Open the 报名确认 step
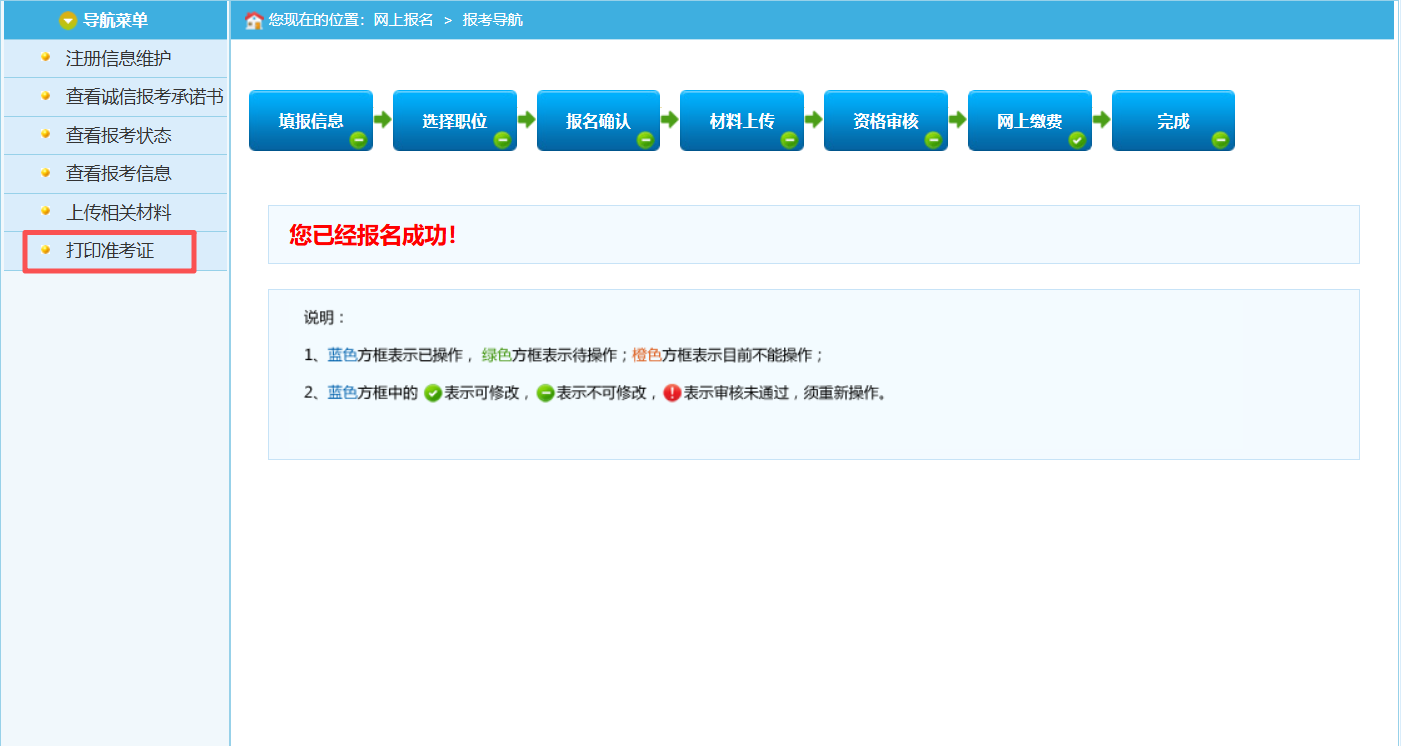The image size is (1401, 746). (x=598, y=121)
